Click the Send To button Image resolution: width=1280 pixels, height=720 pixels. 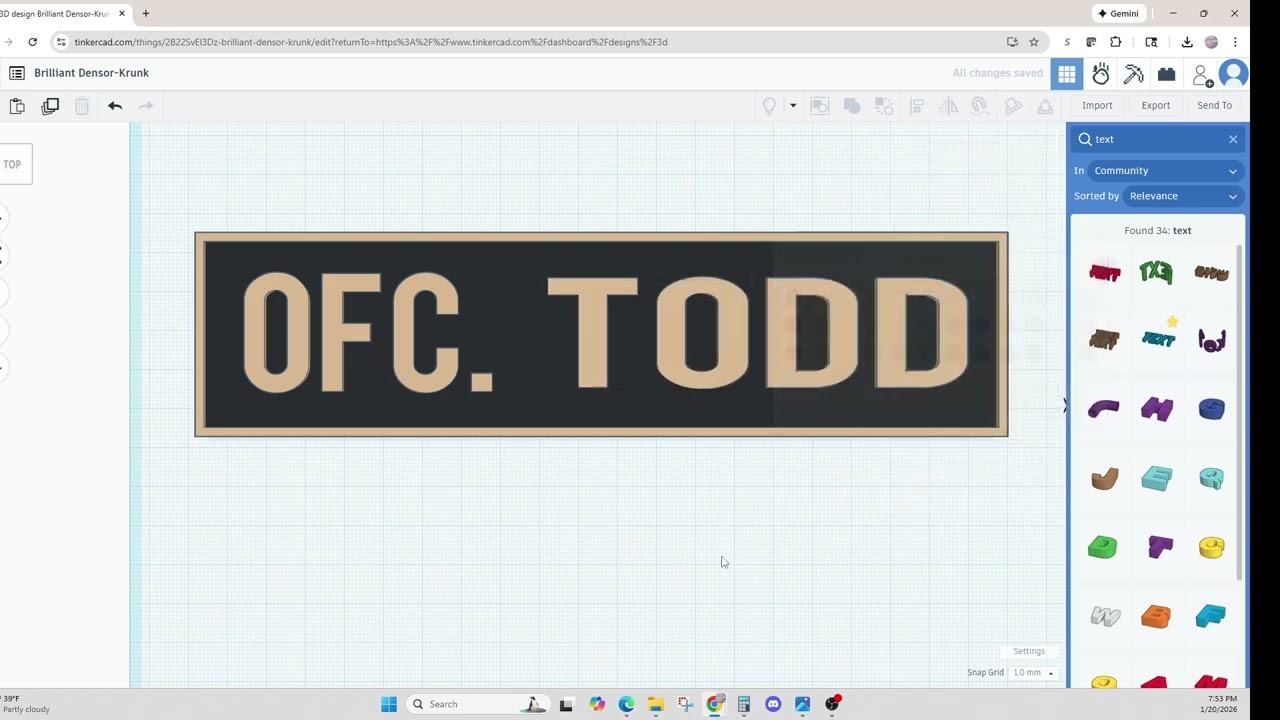coord(1214,106)
